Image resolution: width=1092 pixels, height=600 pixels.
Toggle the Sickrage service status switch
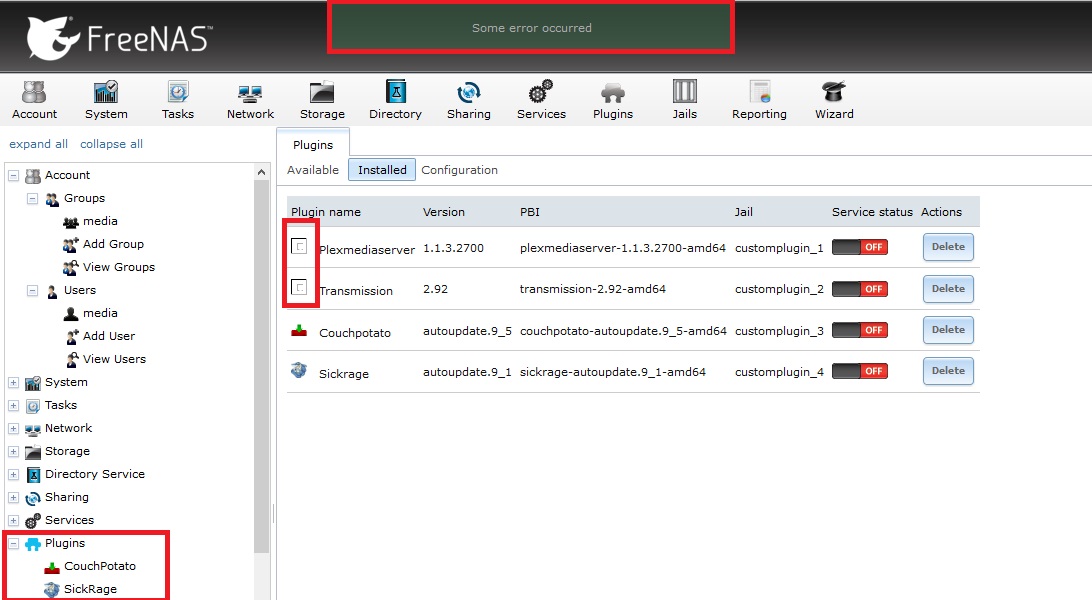click(x=859, y=371)
